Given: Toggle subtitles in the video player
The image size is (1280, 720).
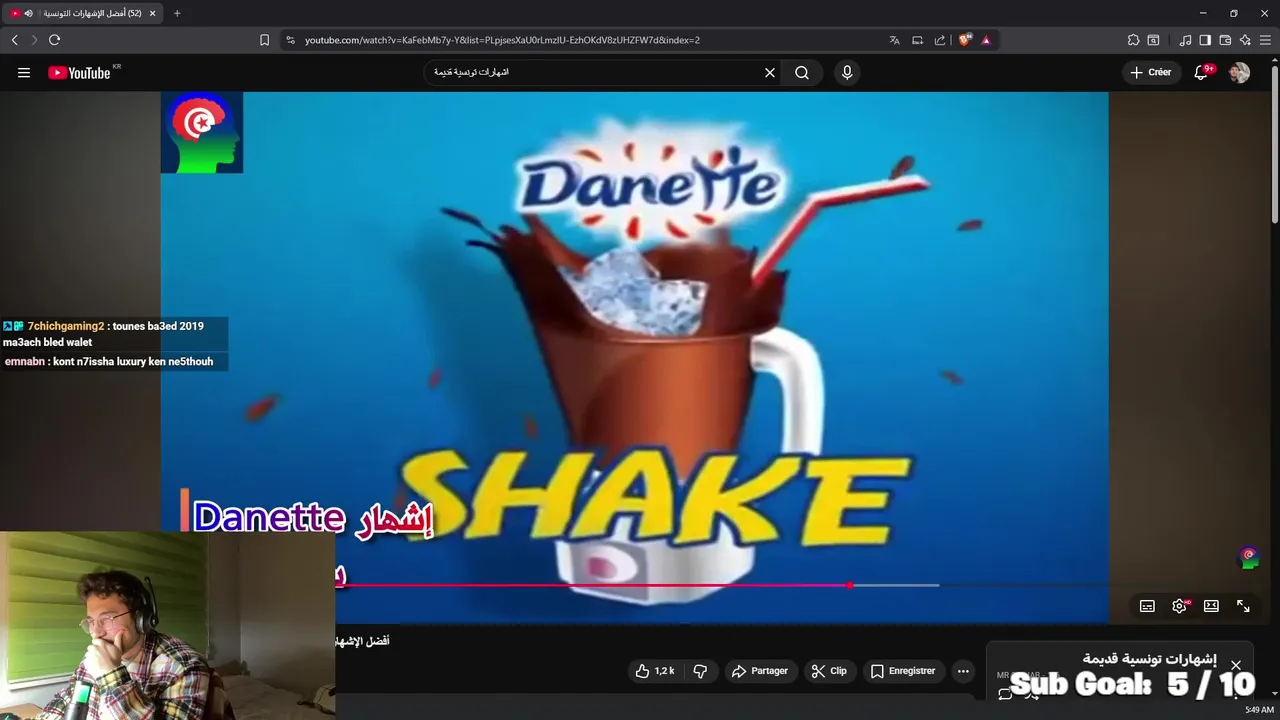Looking at the screenshot, I should [1147, 606].
